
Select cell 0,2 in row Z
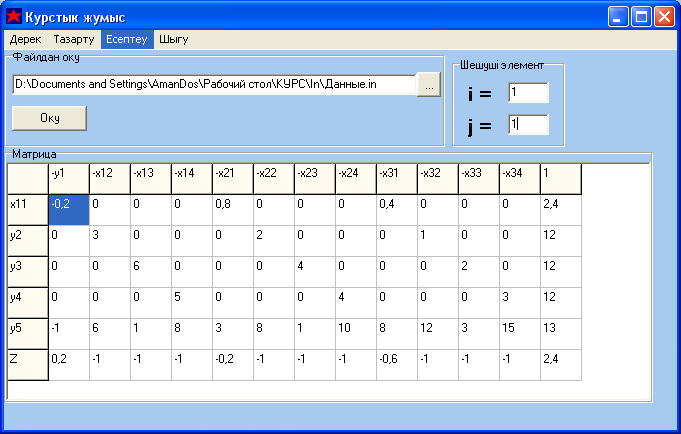tap(69, 365)
